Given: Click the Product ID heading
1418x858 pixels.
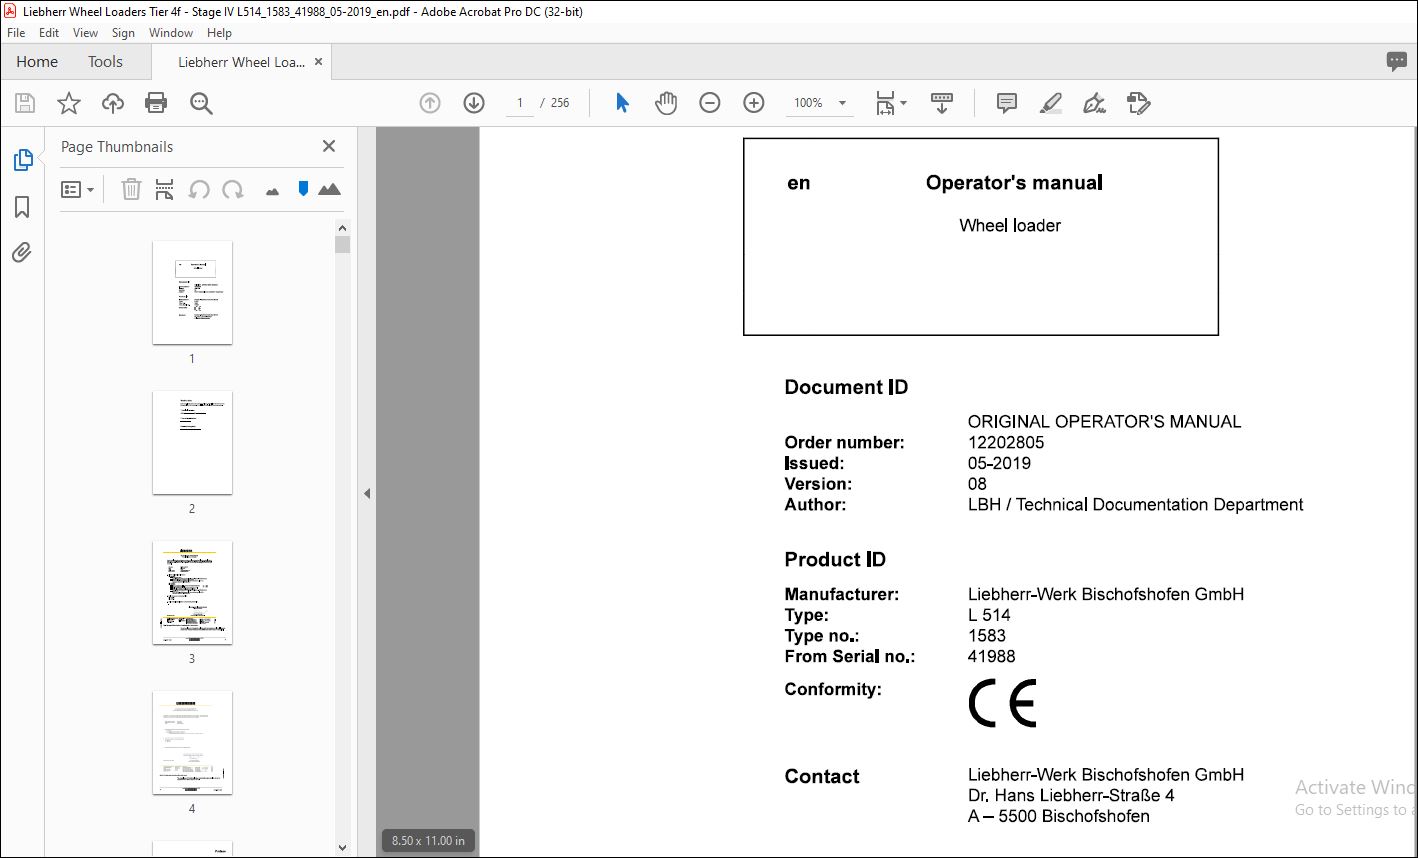Looking at the screenshot, I should (x=835, y=559).
